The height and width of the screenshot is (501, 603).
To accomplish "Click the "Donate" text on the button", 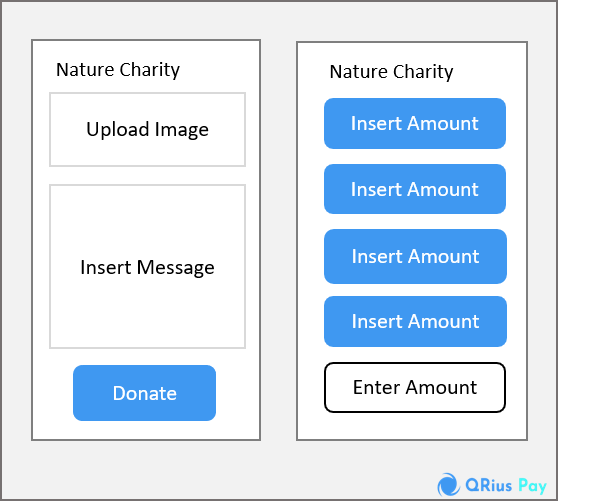I will pyautogui.click(x=145, y=393).
